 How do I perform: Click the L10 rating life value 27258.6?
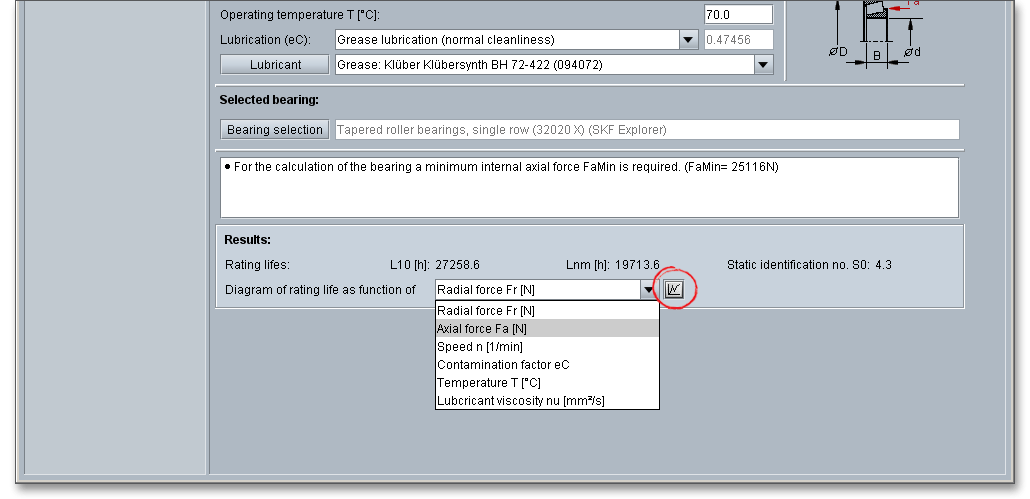click(x=458, y=265)
